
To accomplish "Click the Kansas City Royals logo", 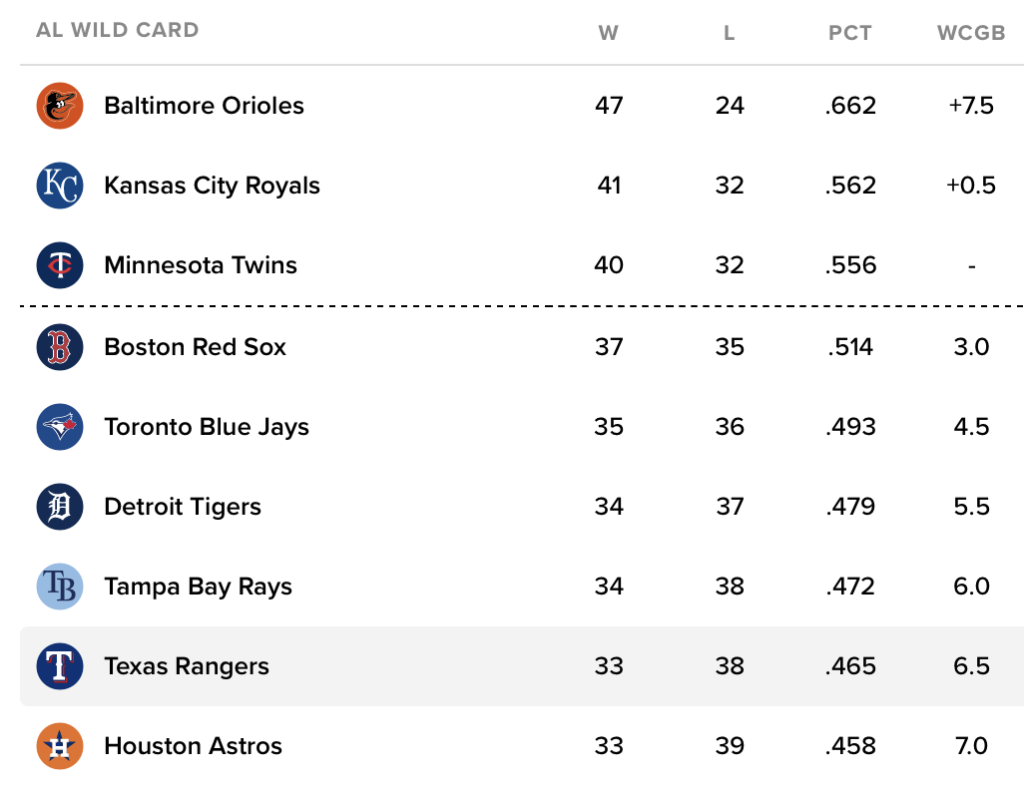I will click(60, 186).
